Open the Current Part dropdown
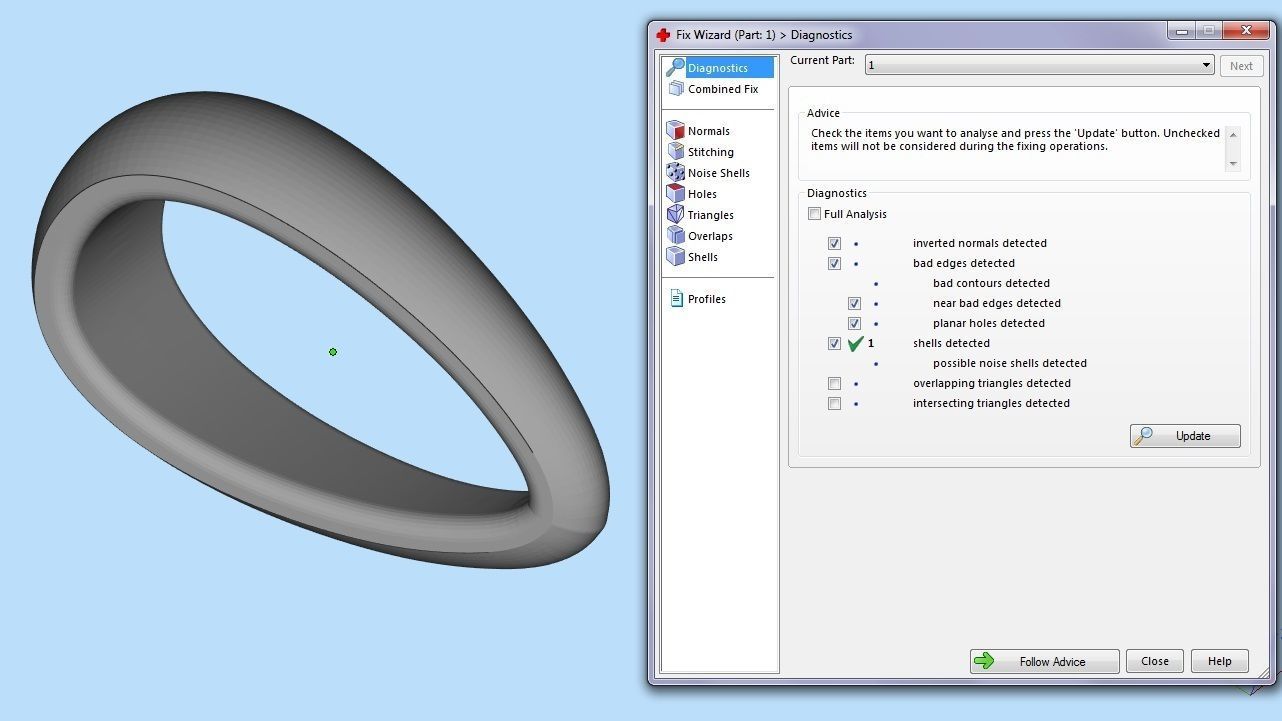The image size is (1282, 721). [1040, 65]
